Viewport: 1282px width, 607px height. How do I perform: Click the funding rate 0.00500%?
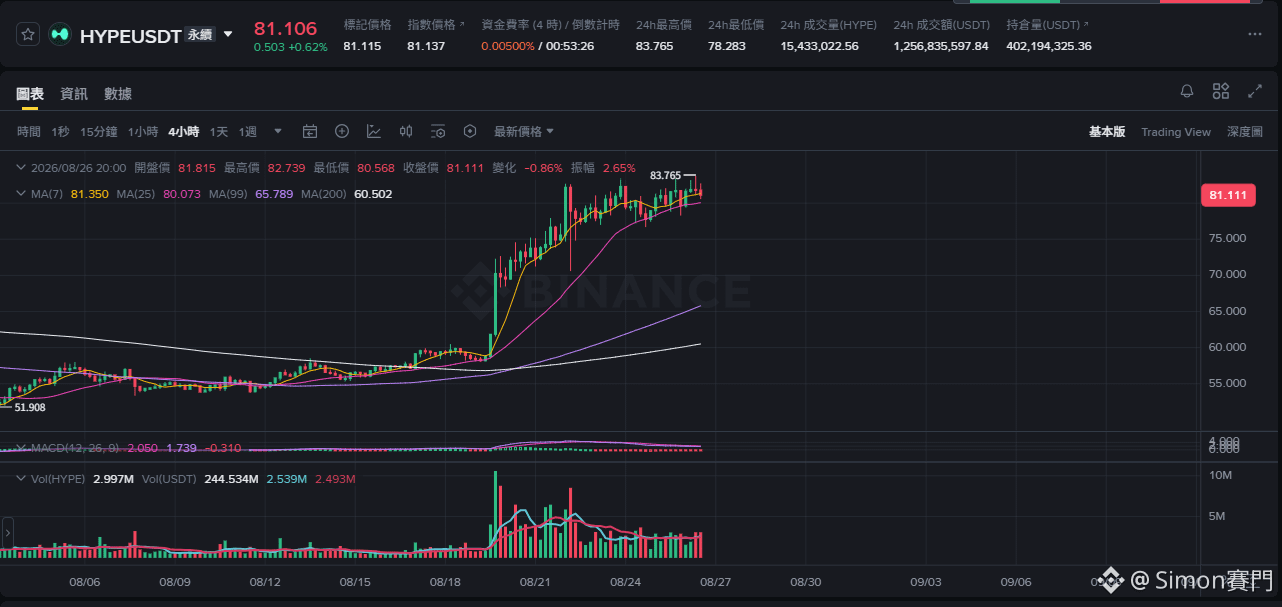click(x=507, y=46)
